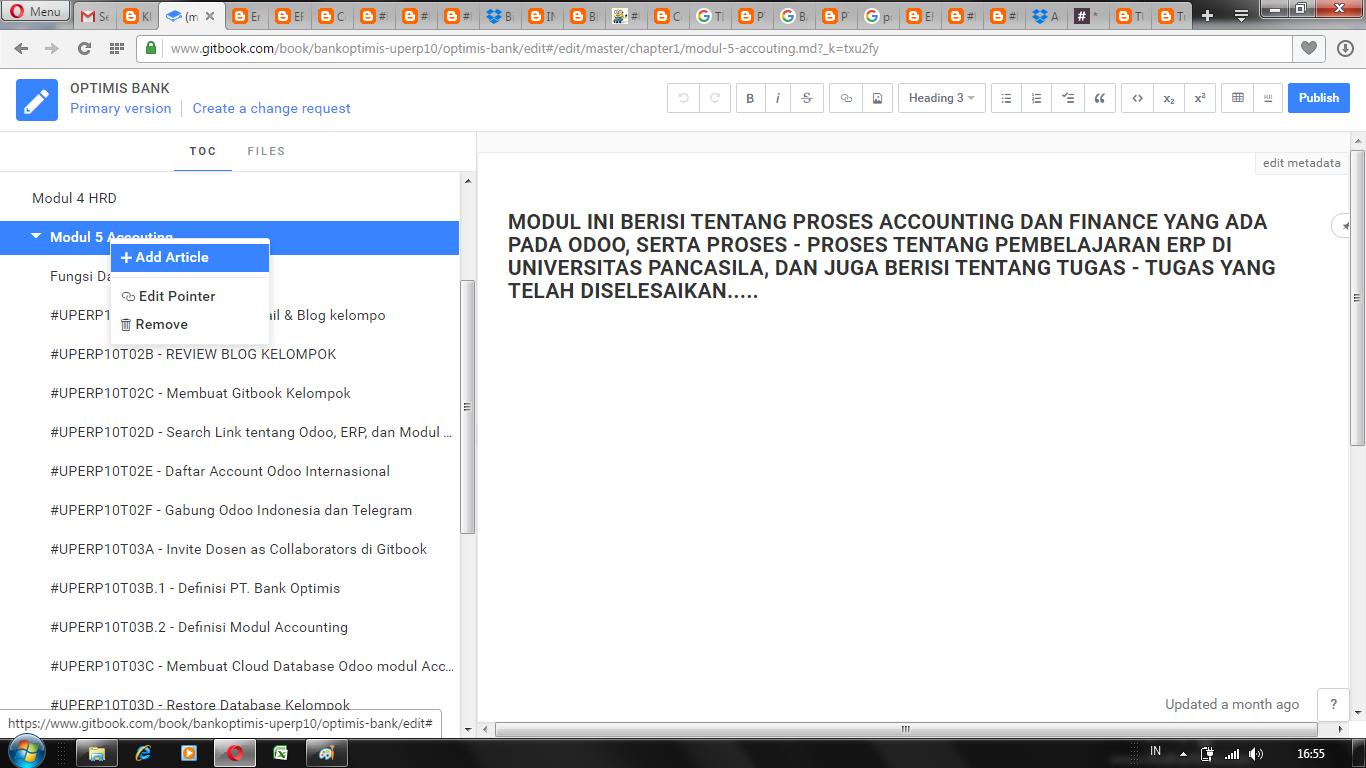Viewport: 1366px width, 768px height.
Task: Click the help question mark button
Action: click(1333, 704)
